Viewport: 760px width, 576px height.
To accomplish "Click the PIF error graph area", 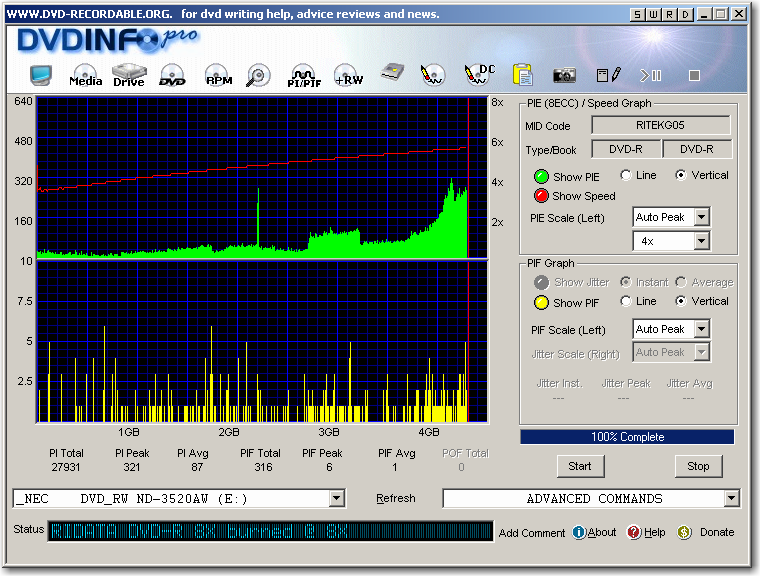I will [x=262, y=342].
